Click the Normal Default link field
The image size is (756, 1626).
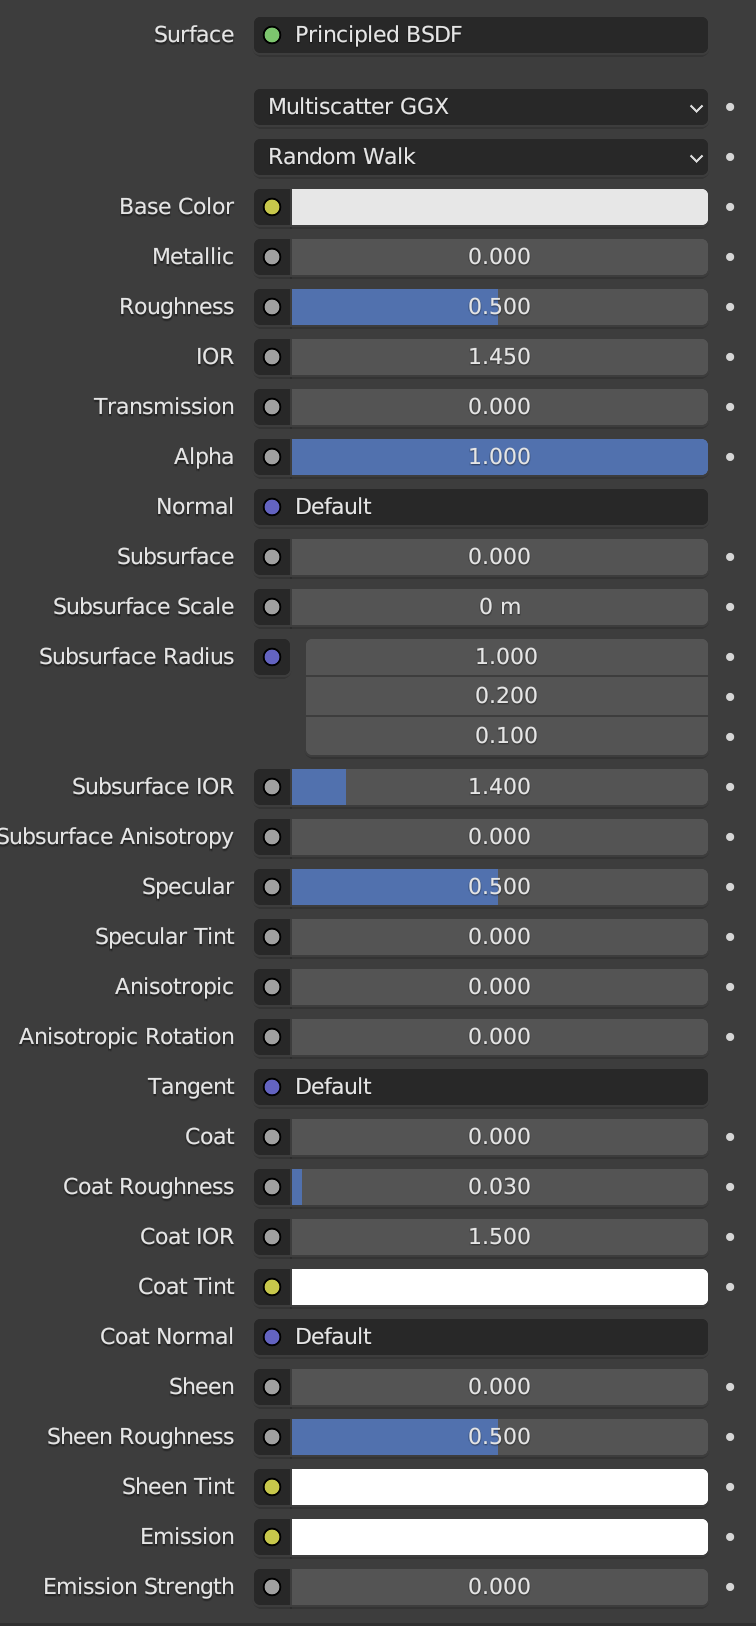pos(481,507)
